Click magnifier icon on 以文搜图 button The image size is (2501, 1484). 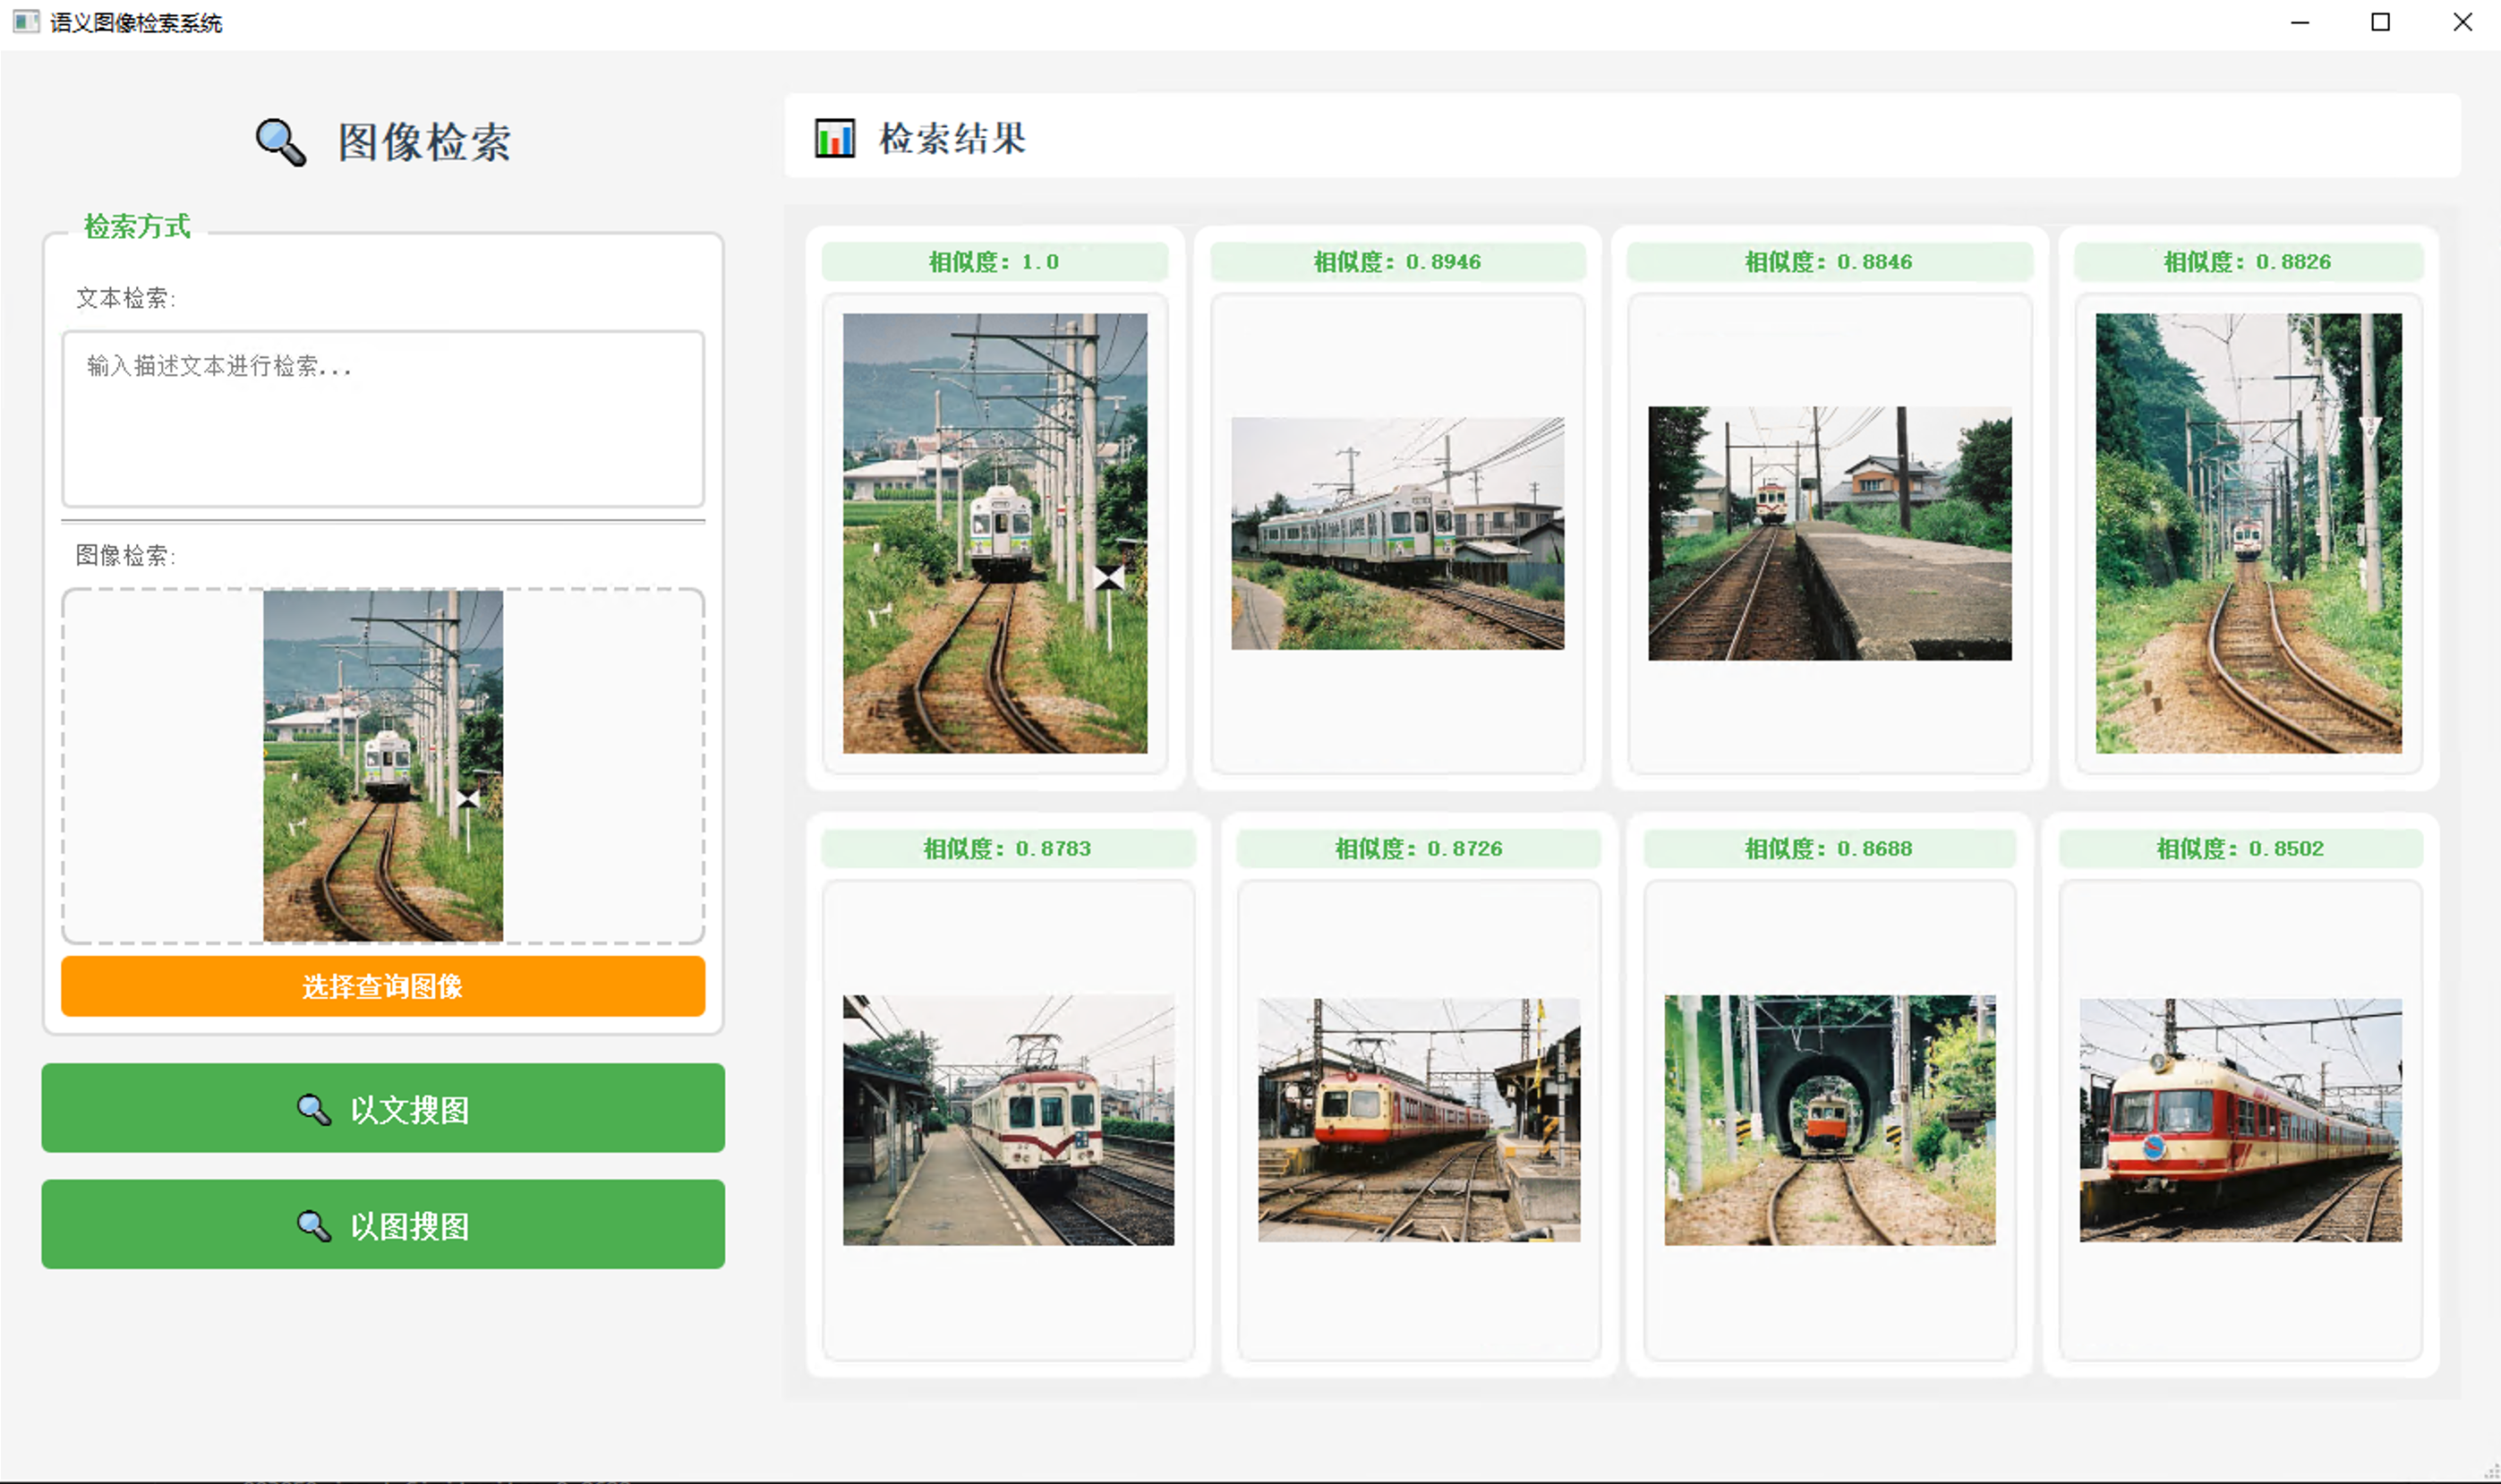coord(313,1109)
